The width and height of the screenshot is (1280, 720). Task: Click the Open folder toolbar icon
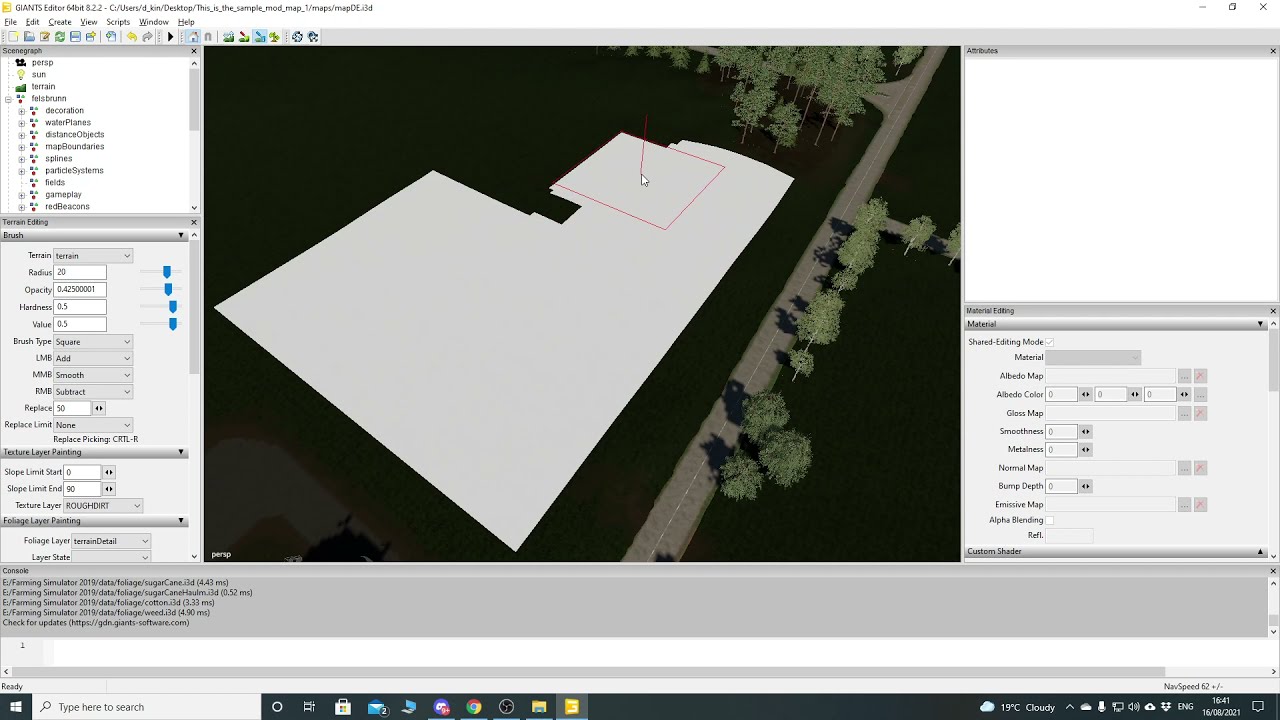click(x=29, y=37)
